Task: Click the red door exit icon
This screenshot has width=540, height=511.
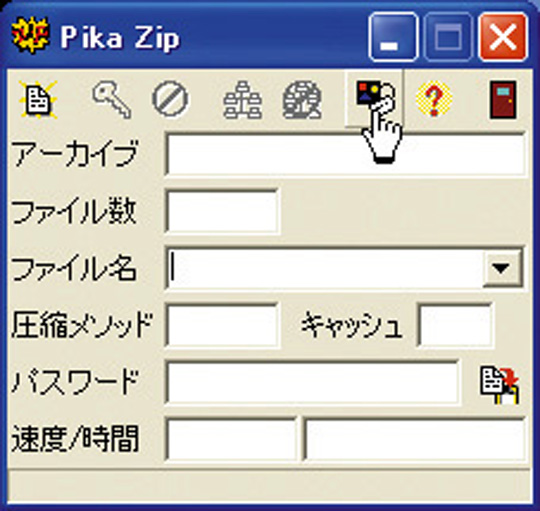Action: click(x=503, y=100)
